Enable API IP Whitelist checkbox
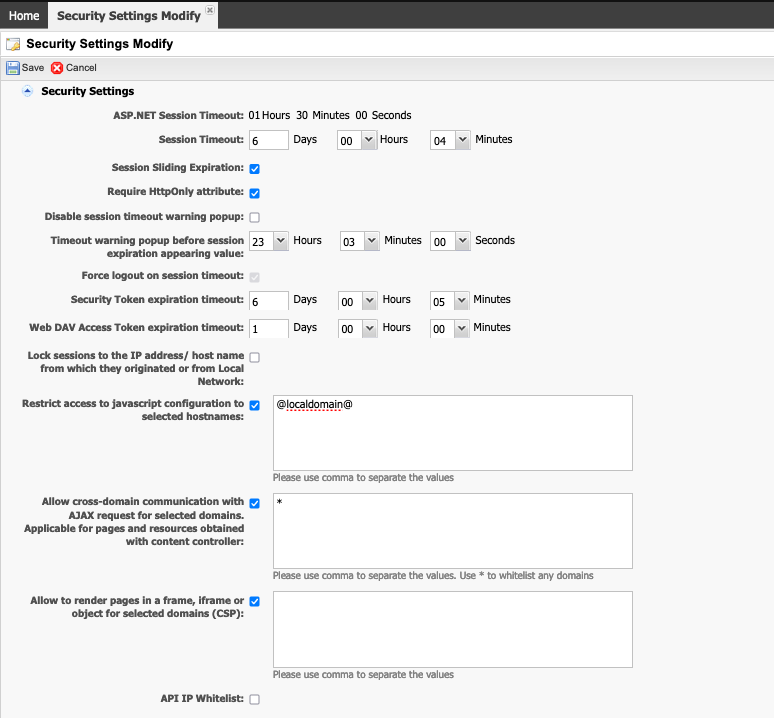774x718 pixels. tap(255, 699)
